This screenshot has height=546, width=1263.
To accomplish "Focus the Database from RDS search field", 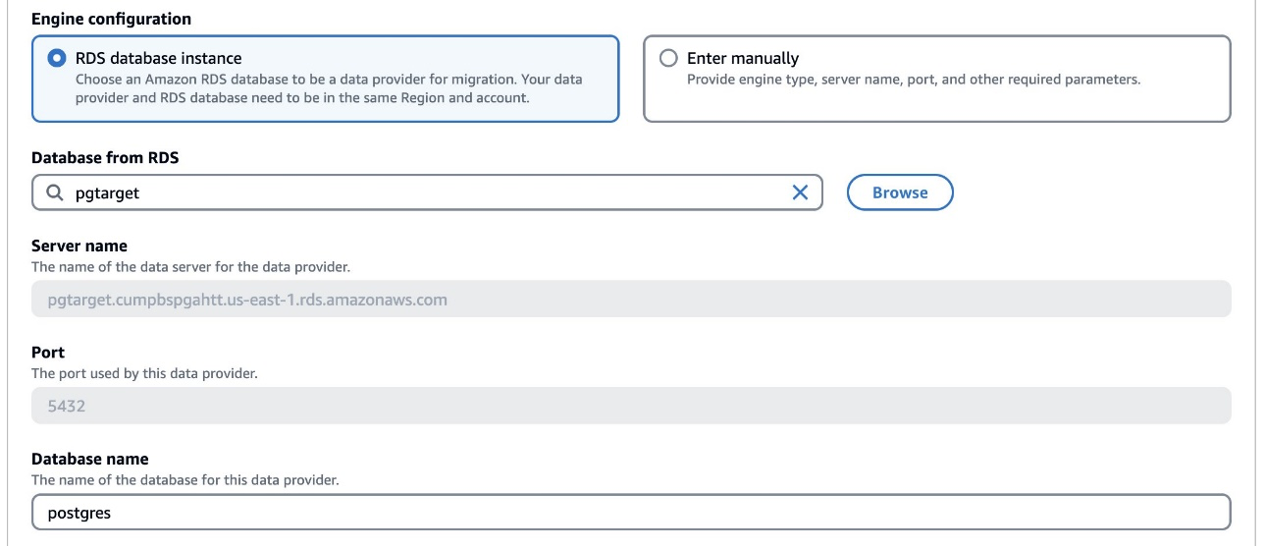I will pos(420,193).
